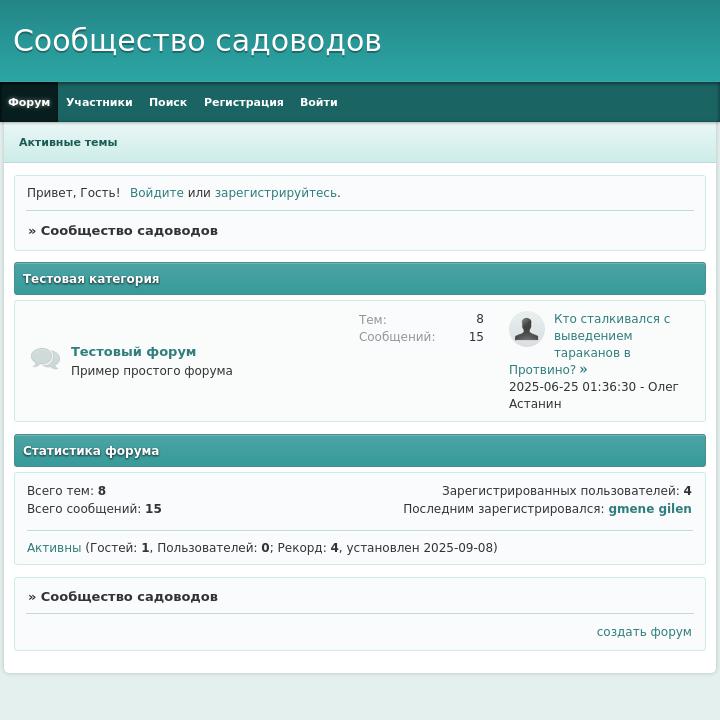
Task: Click the Войдите link in the greeting
Action: pos(156,193)
